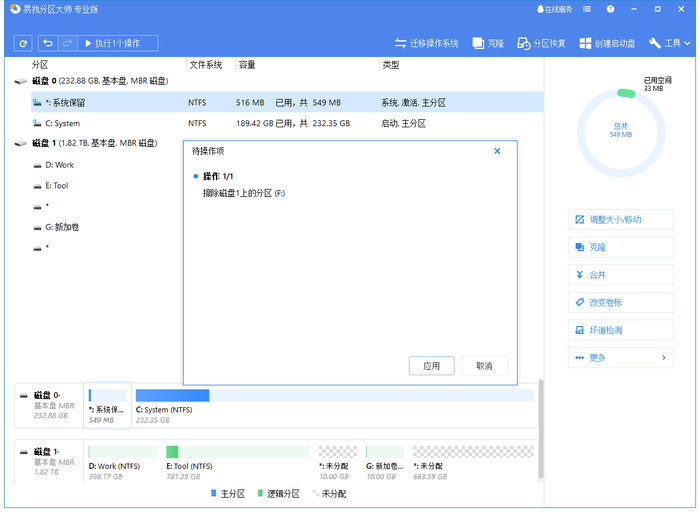Open the 克隆 (Clone) tool in top toolbar
Image resolution: width=700 pixels, height=512 pixels.
point(488,44)
